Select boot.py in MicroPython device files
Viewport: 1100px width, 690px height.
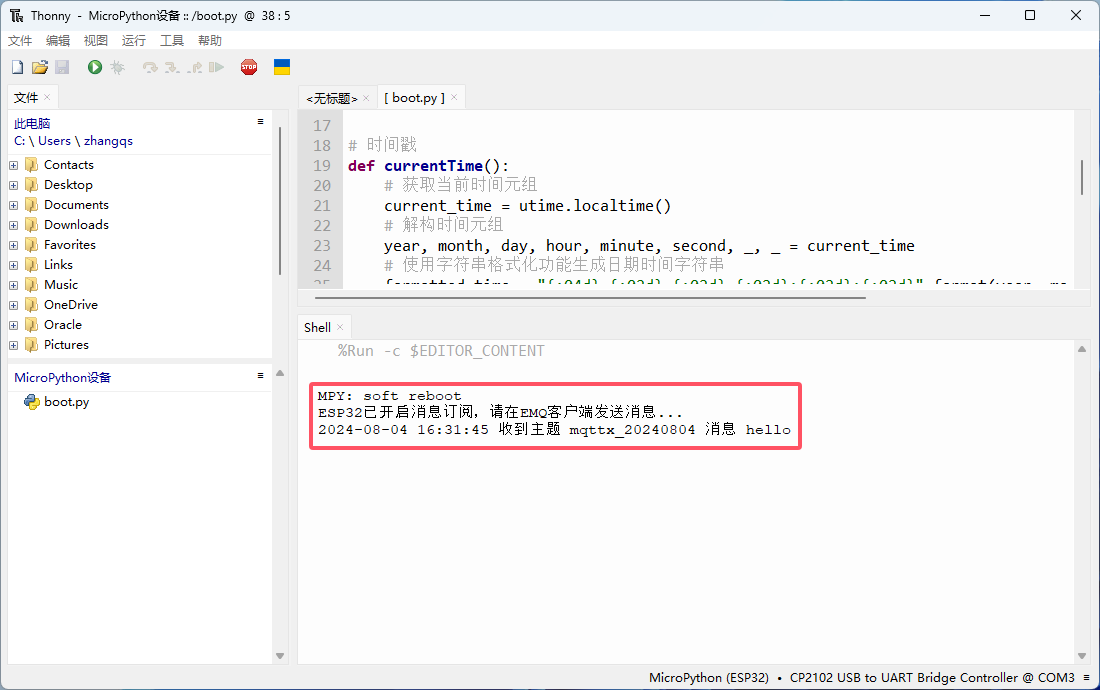pyautogui.click(x=66, y=402)
